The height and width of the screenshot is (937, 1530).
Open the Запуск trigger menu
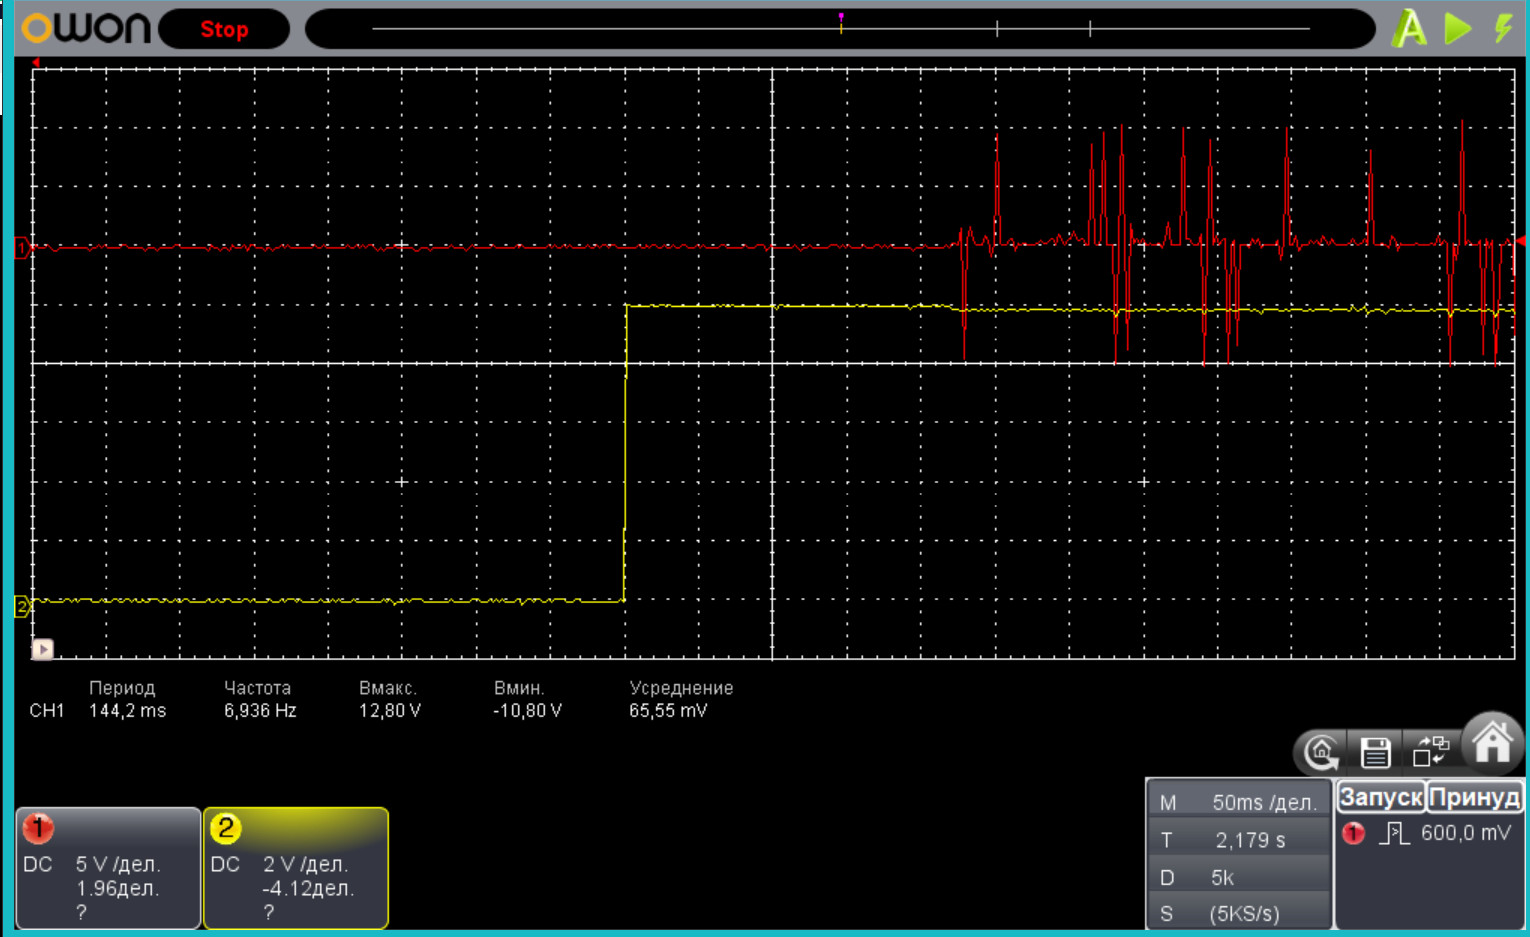point(1380,797)
